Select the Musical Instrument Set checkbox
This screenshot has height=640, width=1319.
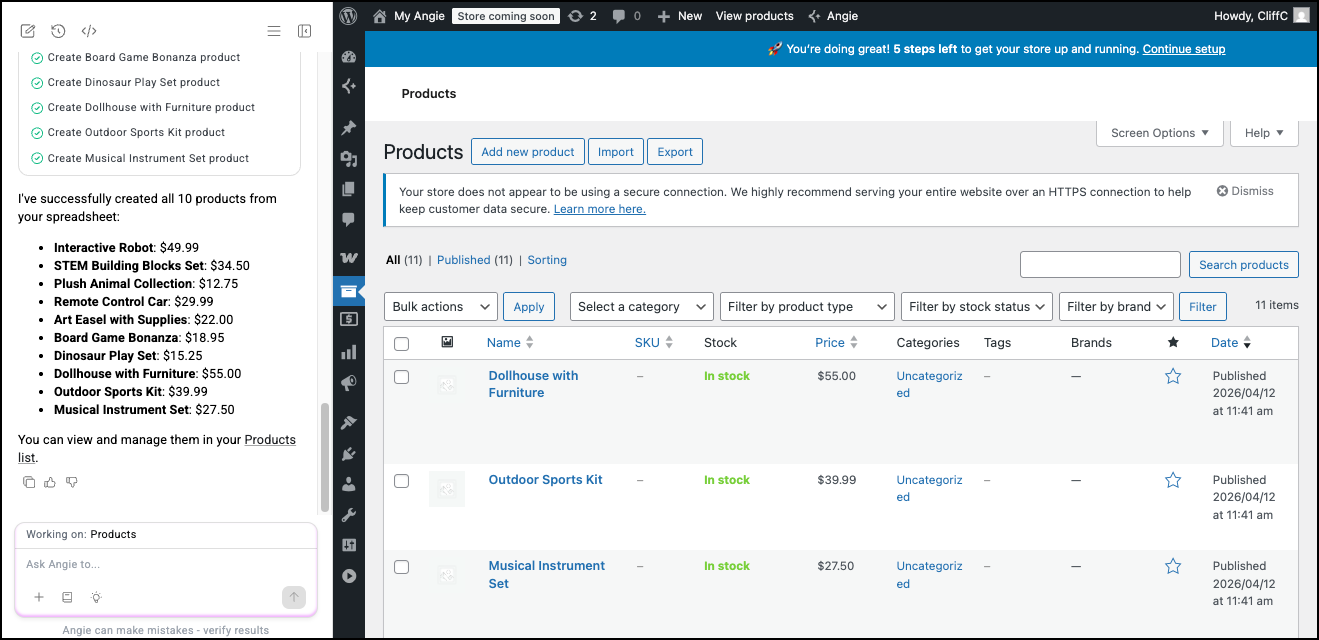[401, 567]
